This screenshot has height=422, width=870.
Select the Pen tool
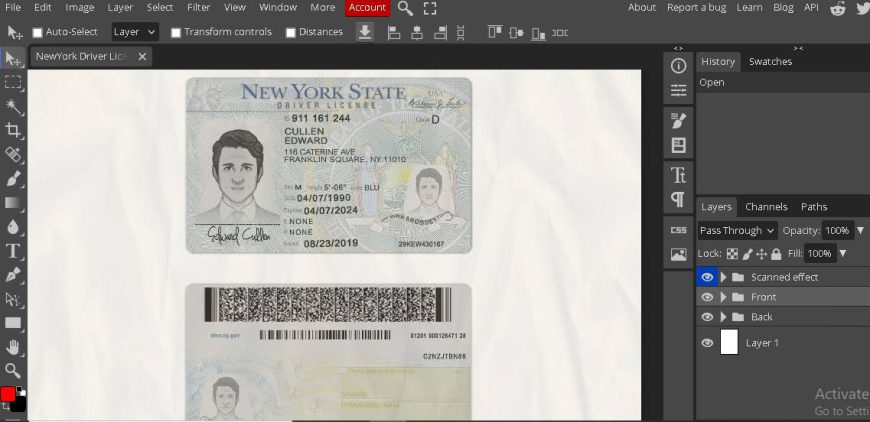(x=13, y=275)
